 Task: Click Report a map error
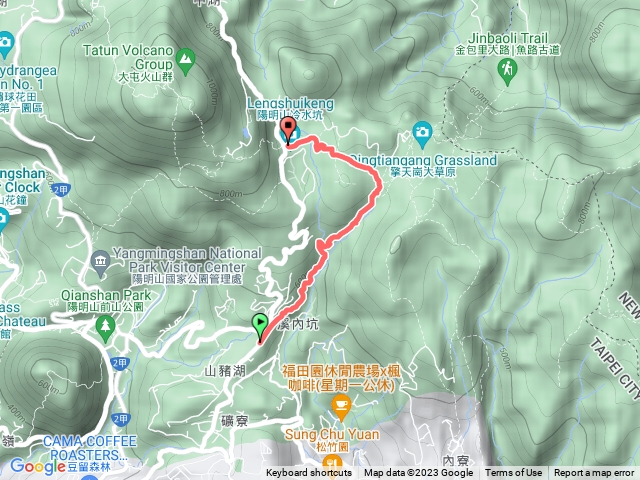(x=593, y=473)
